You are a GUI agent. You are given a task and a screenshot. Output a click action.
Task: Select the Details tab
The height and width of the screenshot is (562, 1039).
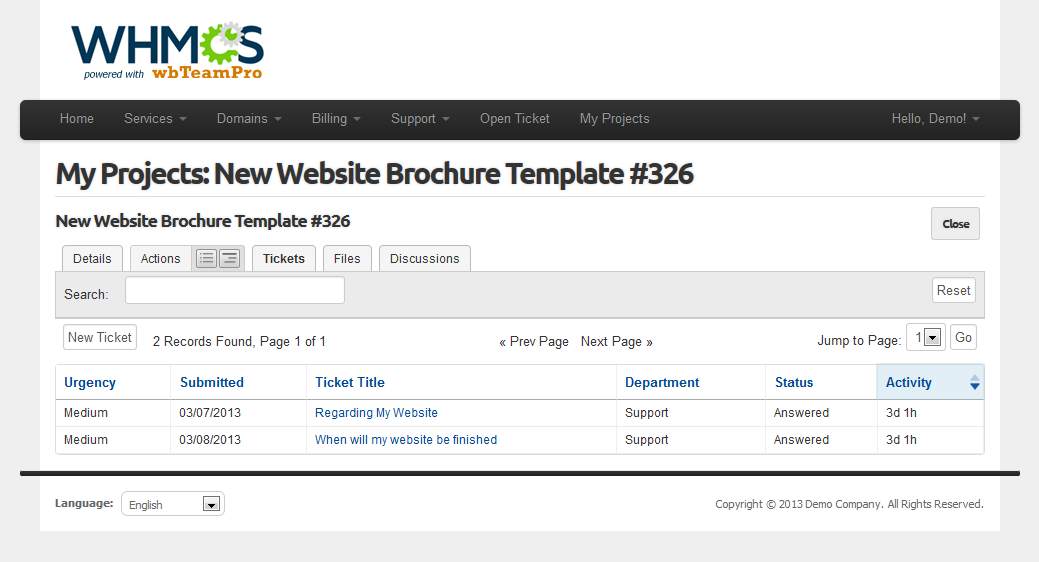click(x=92, y=259)
